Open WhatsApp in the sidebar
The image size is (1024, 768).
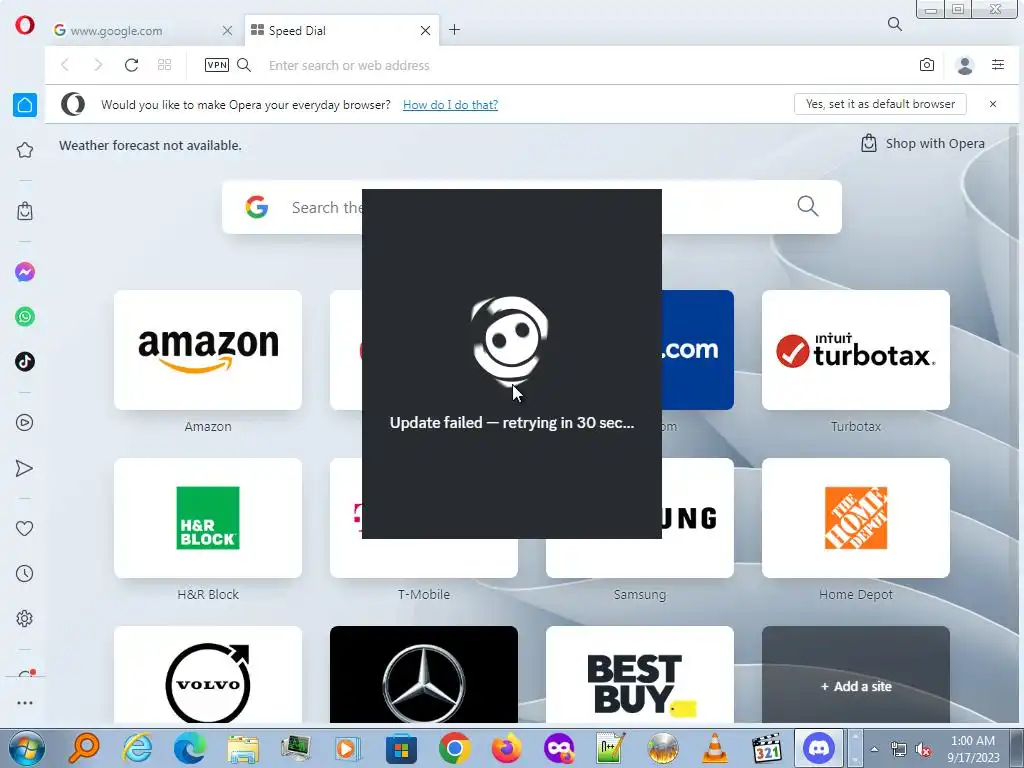[x=25, y=317]
